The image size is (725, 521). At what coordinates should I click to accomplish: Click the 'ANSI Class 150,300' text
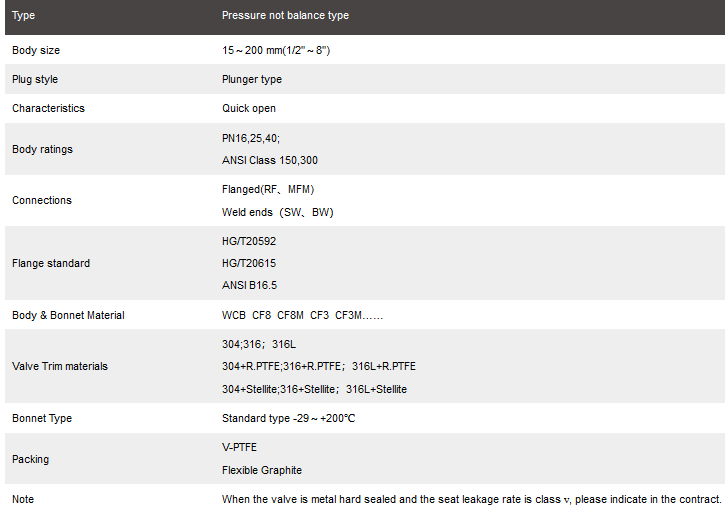click(270, 160)
